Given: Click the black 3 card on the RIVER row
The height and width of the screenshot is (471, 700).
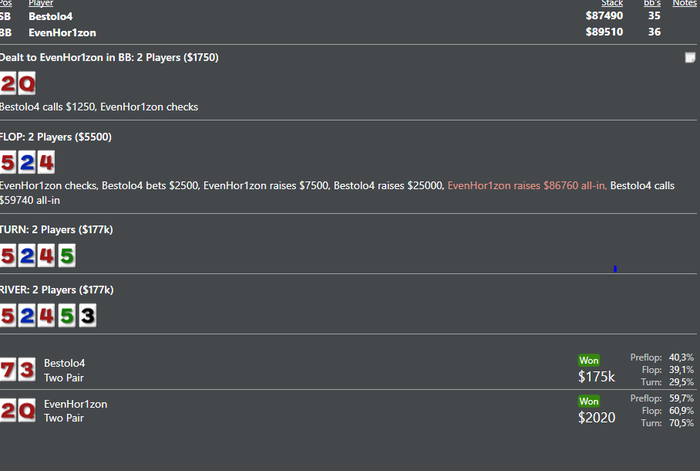Looking at the screenshot, I should (x=87, y=315).
